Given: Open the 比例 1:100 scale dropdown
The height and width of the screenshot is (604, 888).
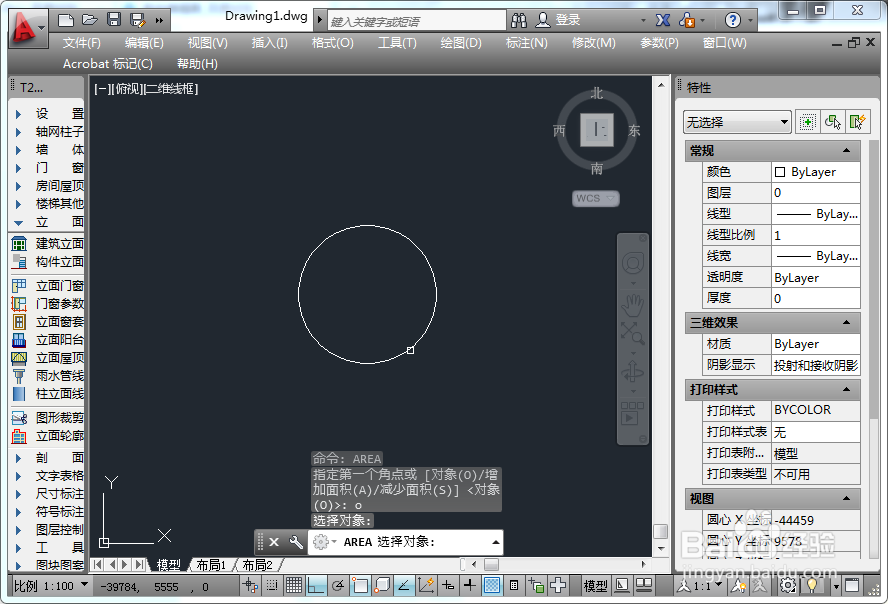Looking at the screenshot, I should [x=51, y=586].
